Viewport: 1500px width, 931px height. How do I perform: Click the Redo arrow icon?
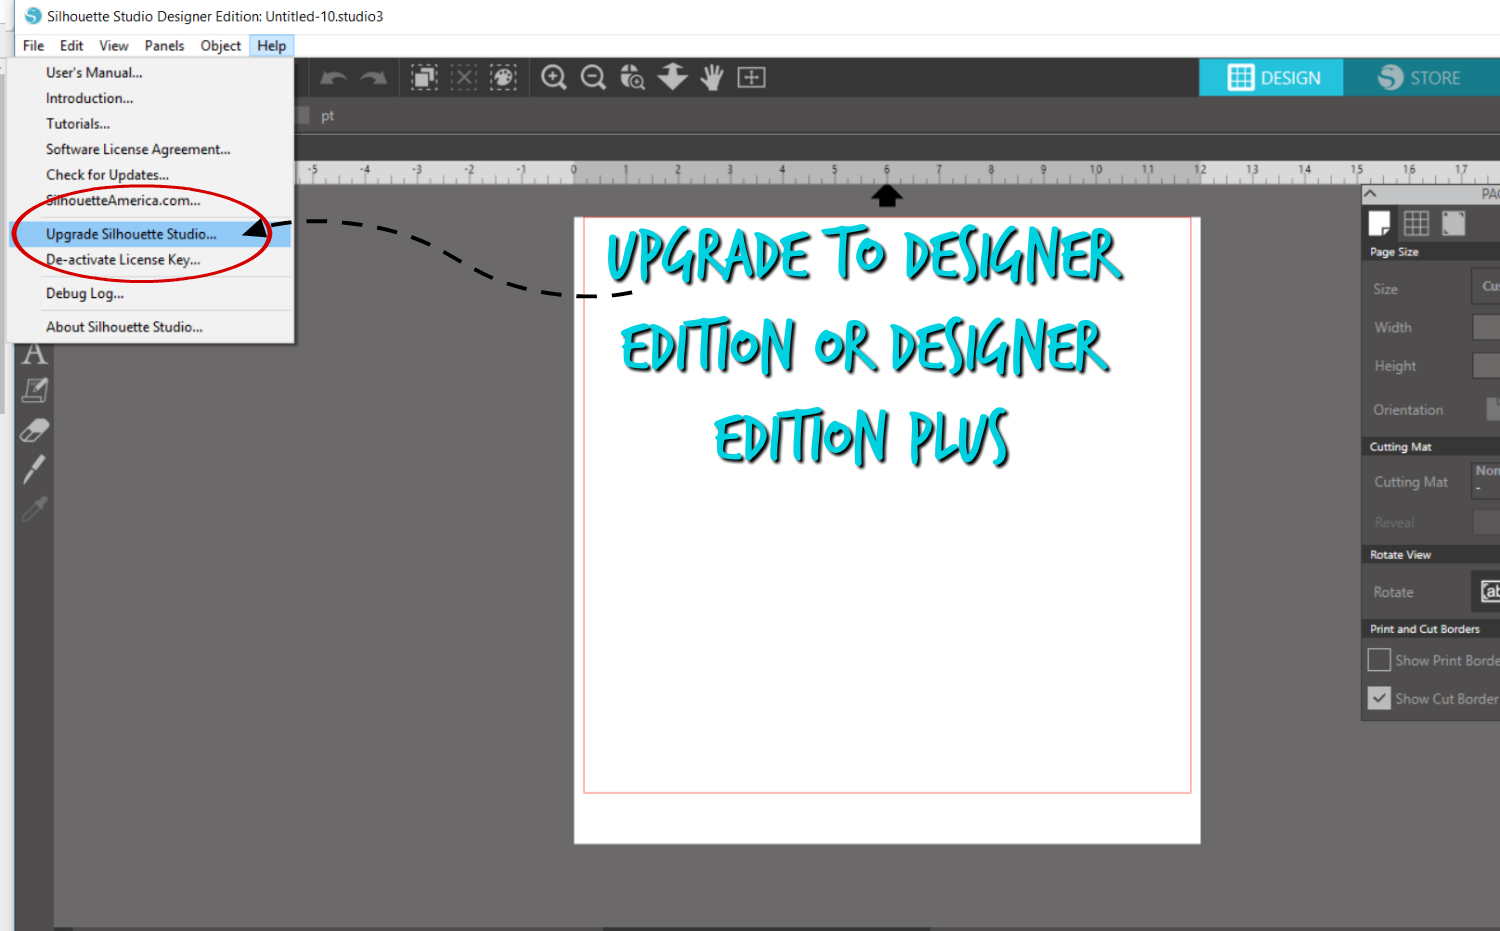(x=373, y=78)
